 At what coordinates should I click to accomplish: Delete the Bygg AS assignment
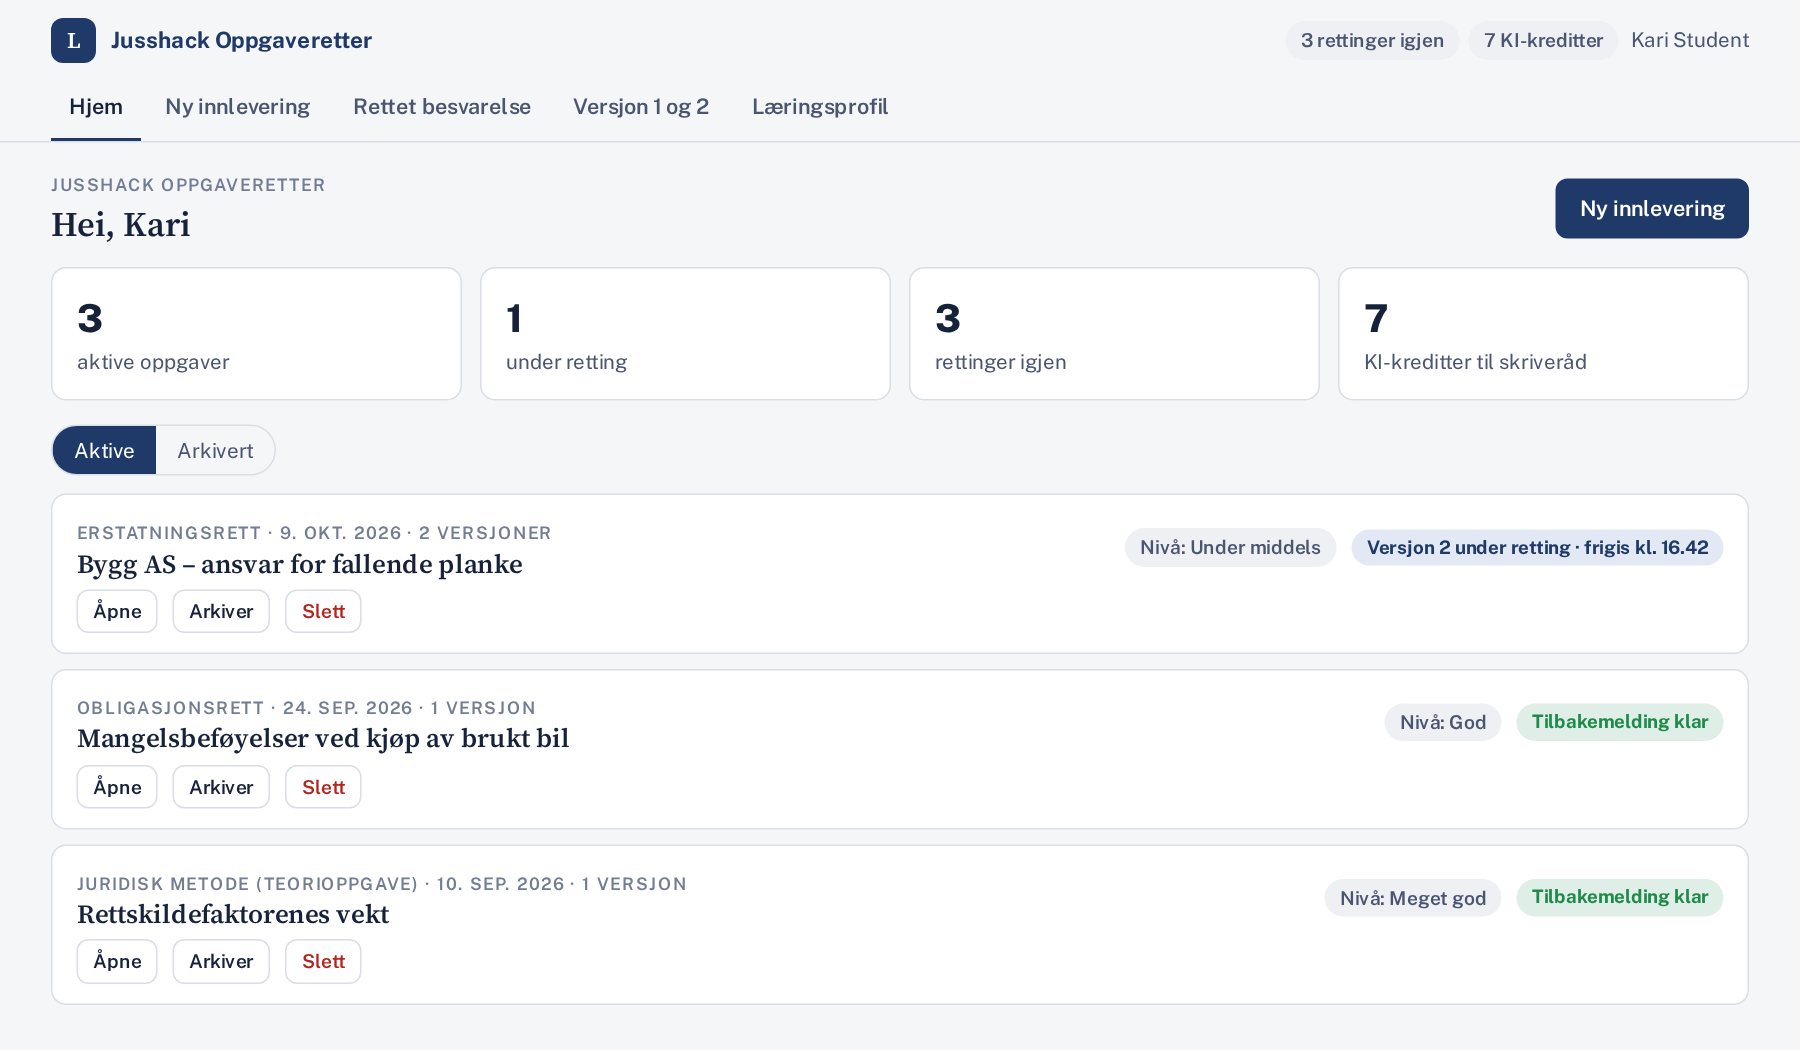[x=323, y=611]
